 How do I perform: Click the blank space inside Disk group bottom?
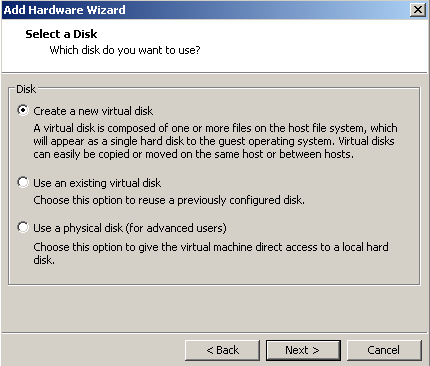(214, 275)
